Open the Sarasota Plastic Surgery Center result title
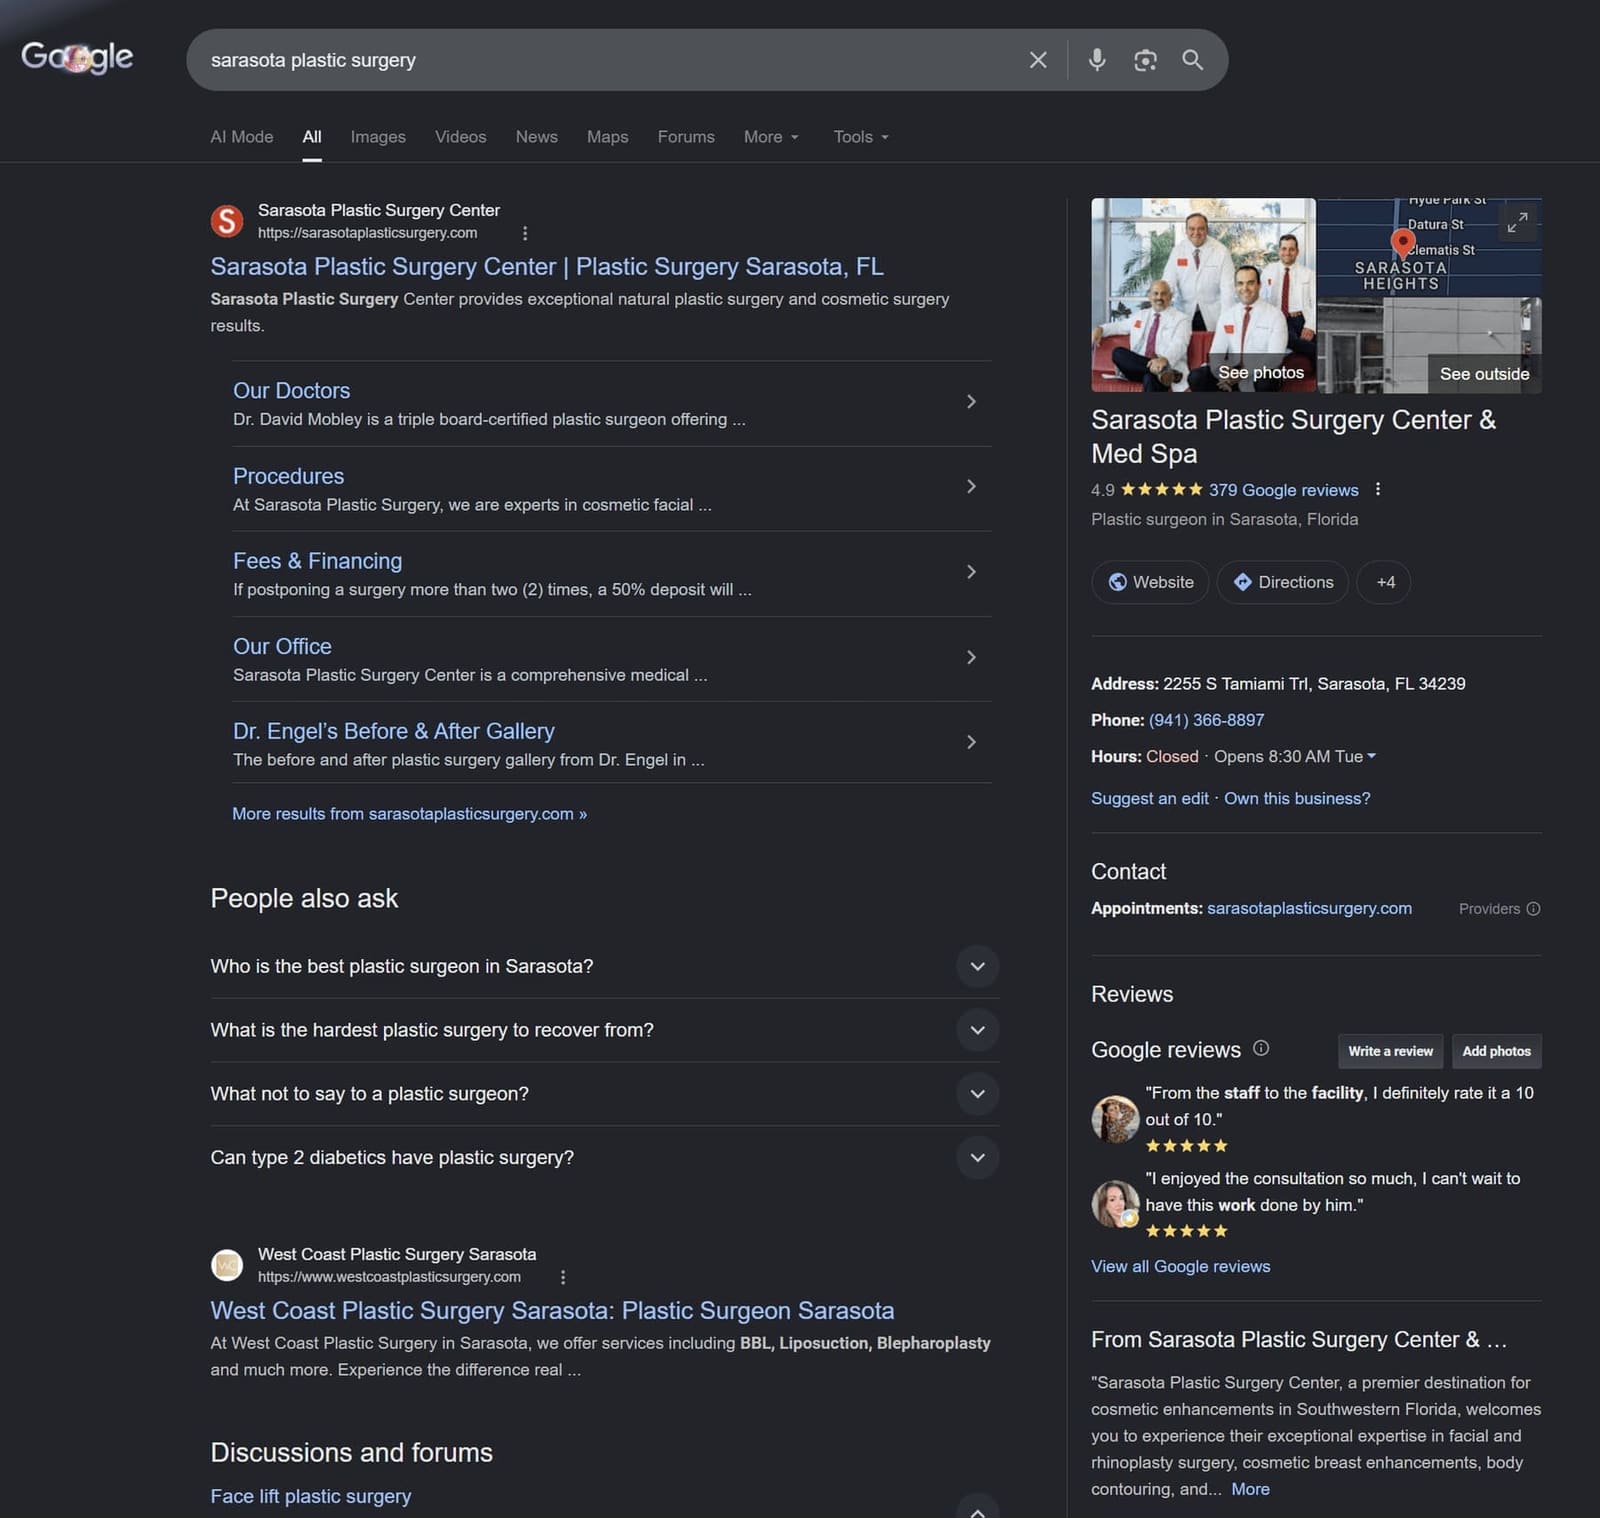The height and width of the screenshot is (1518, 1600). 547,267
